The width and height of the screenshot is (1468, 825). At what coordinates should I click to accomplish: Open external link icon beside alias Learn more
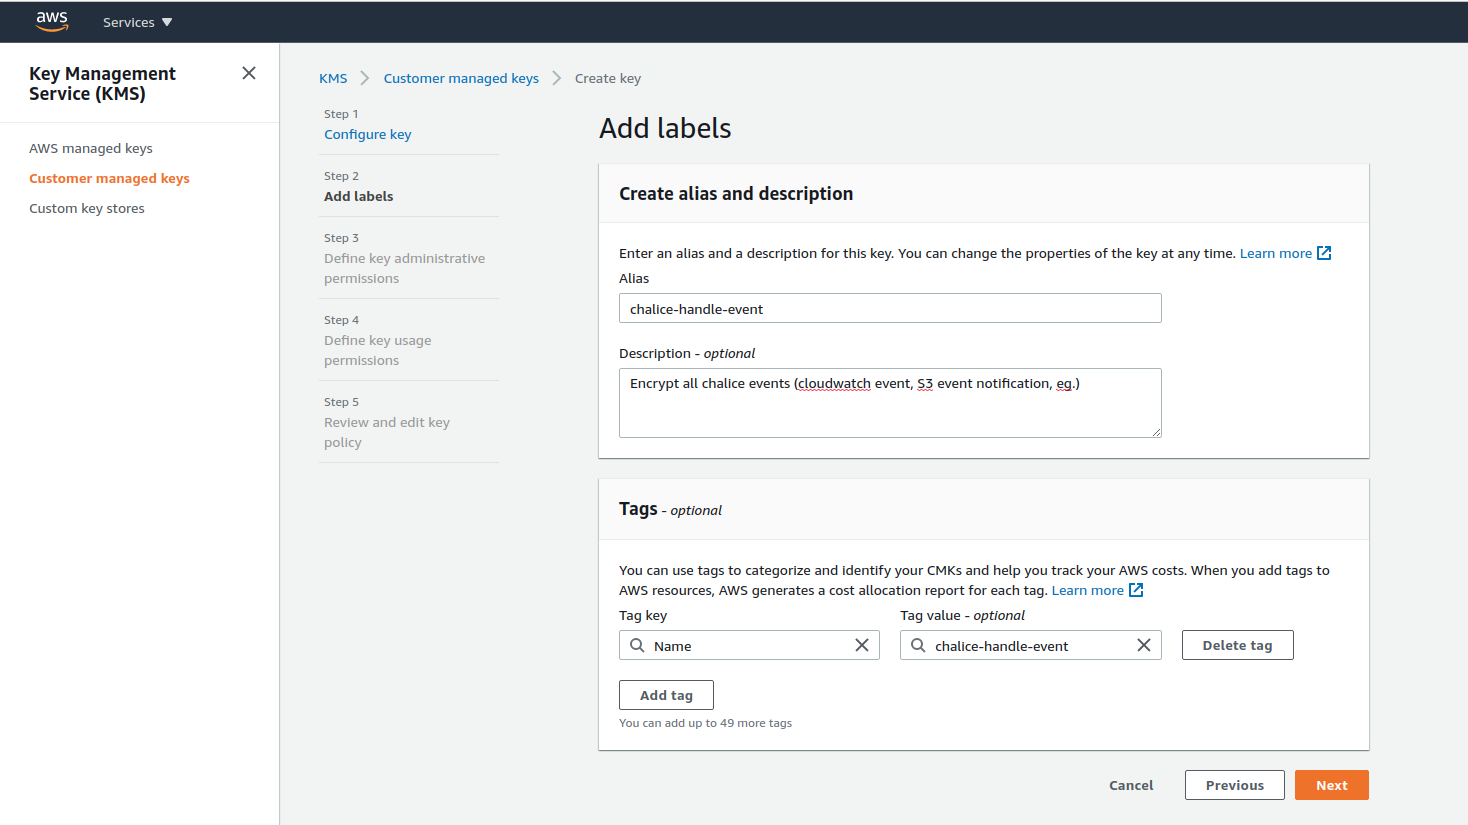1324,253
